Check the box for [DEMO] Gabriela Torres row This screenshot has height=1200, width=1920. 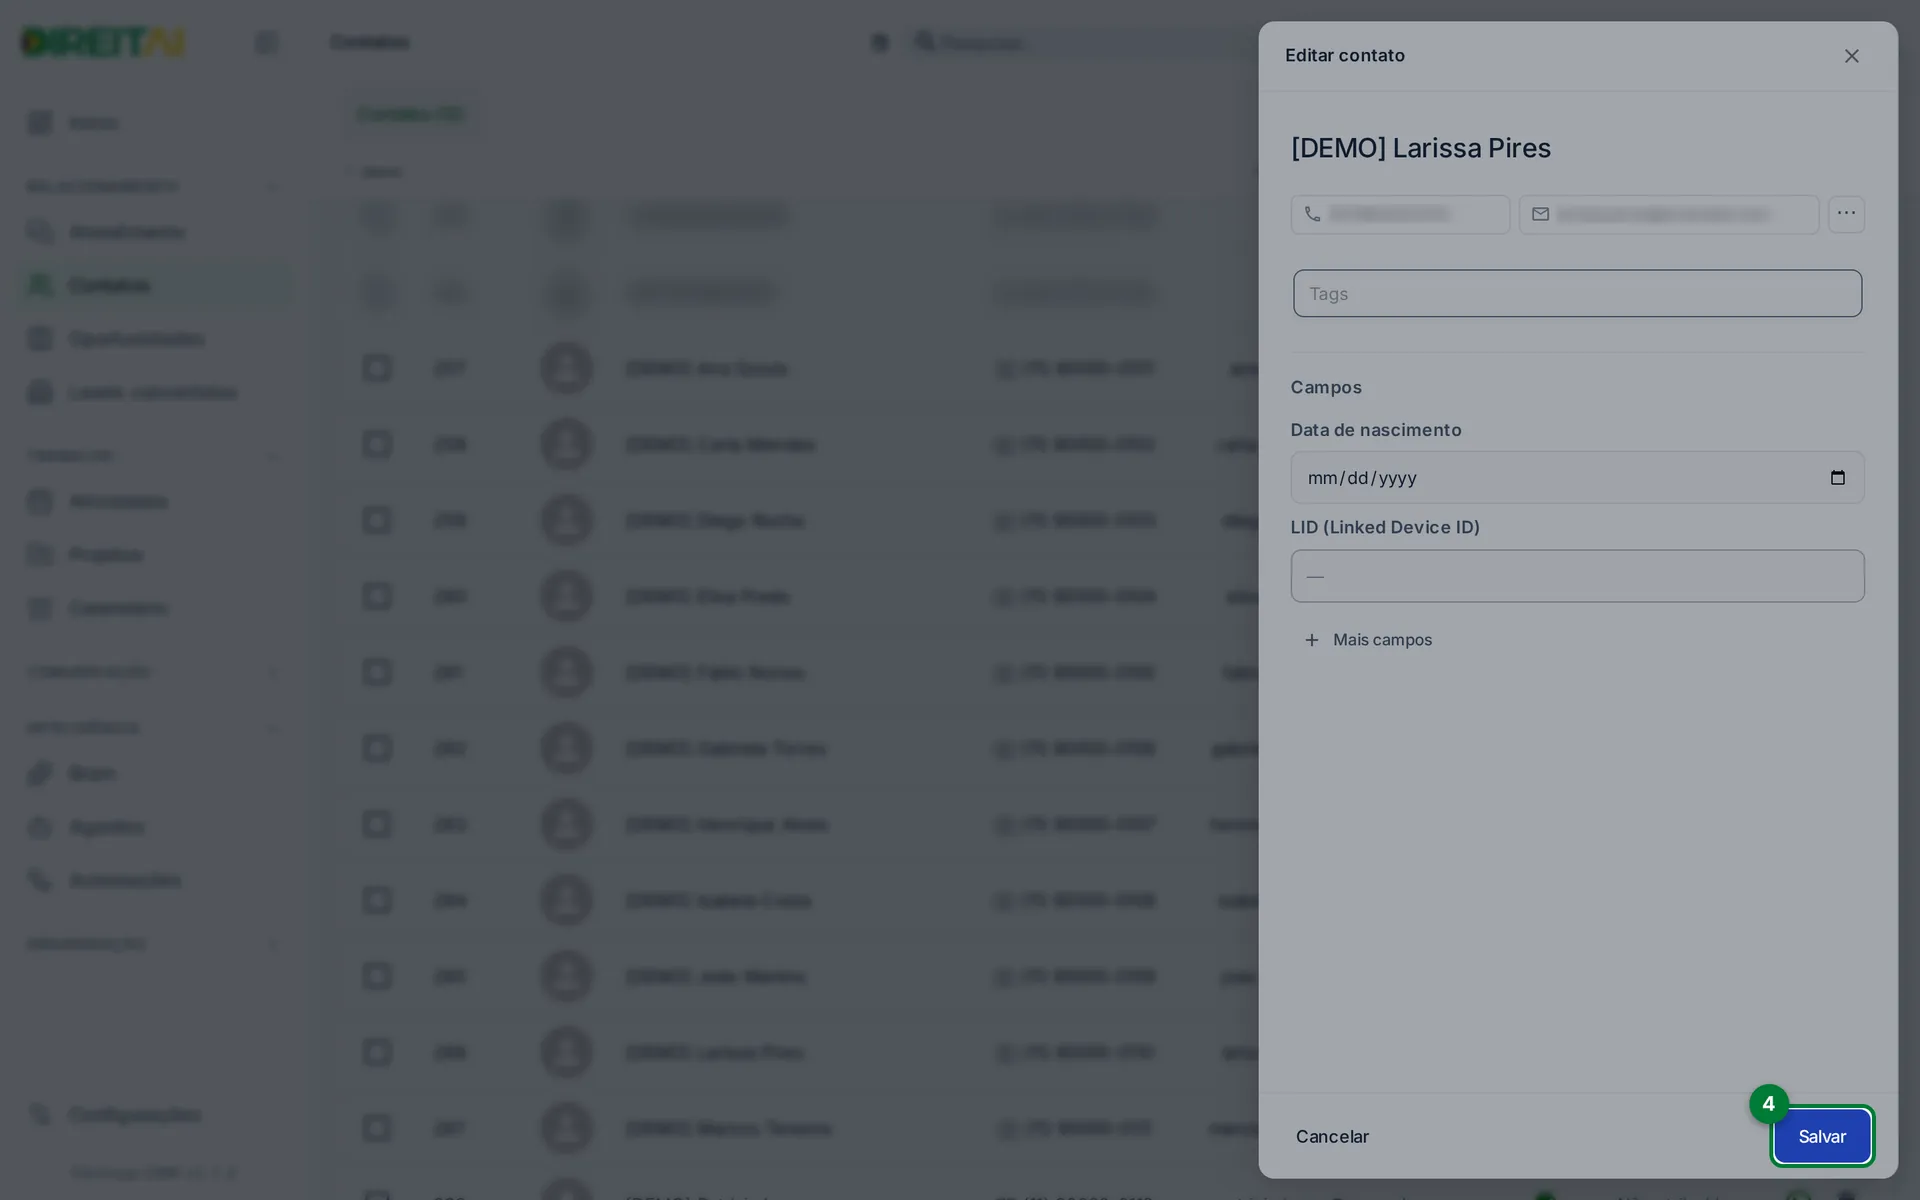coord(377,748)
